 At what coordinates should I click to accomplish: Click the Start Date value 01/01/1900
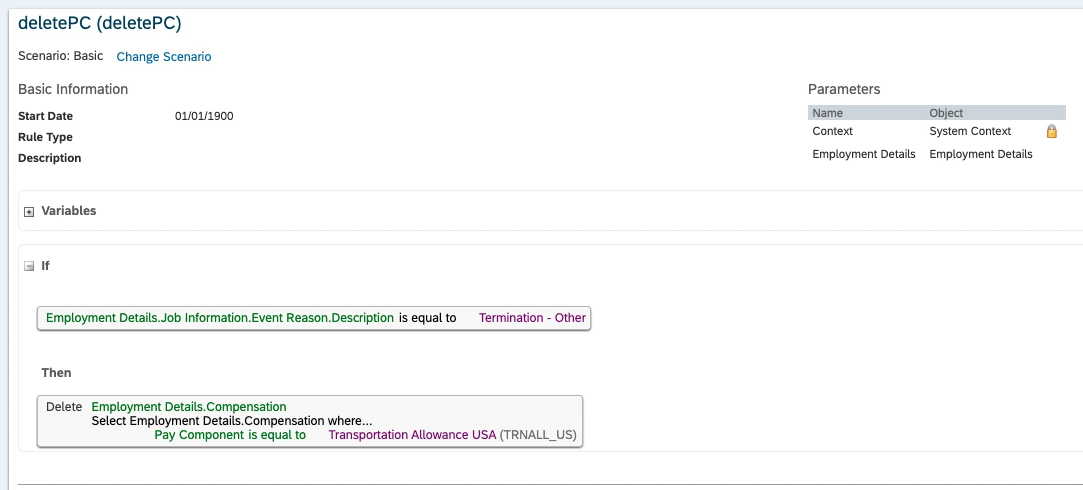[x=204, y=116]
